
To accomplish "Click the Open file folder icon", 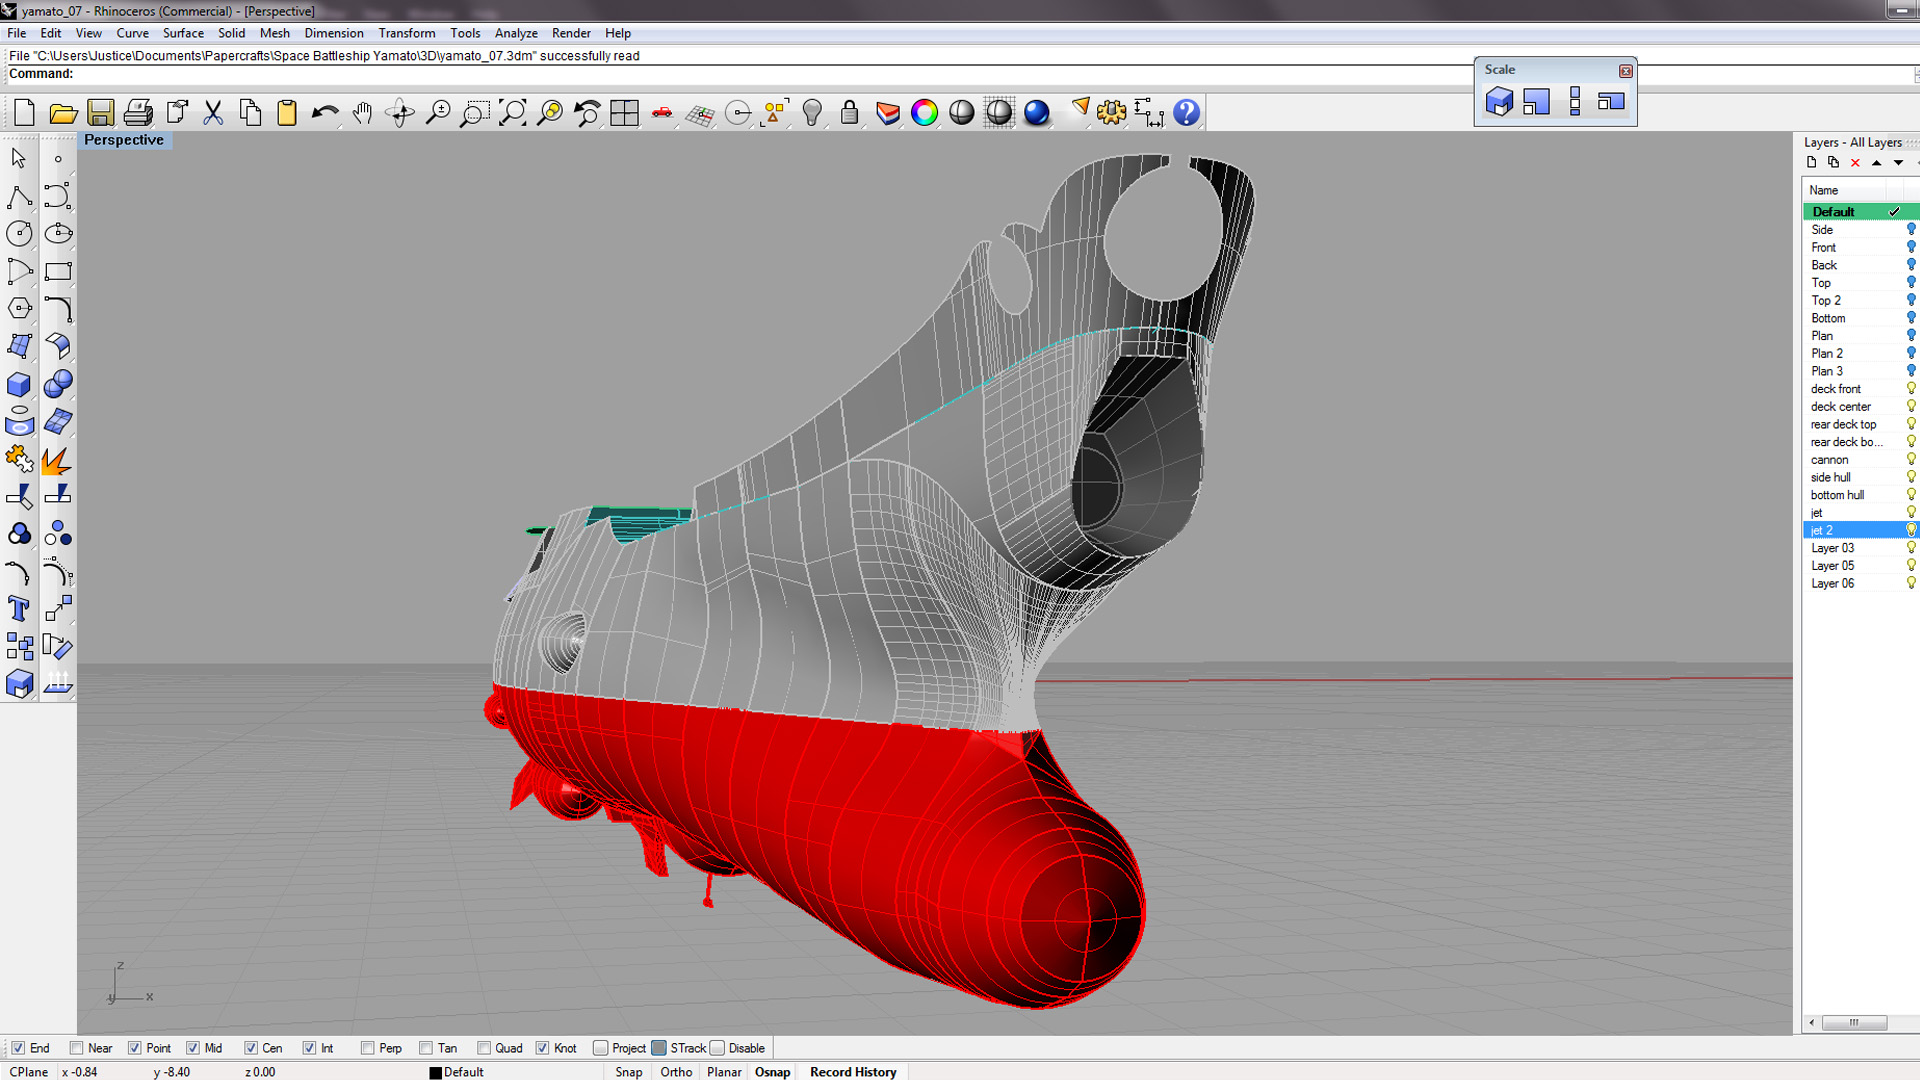I will pyautogui.click(x=63, y=112).
